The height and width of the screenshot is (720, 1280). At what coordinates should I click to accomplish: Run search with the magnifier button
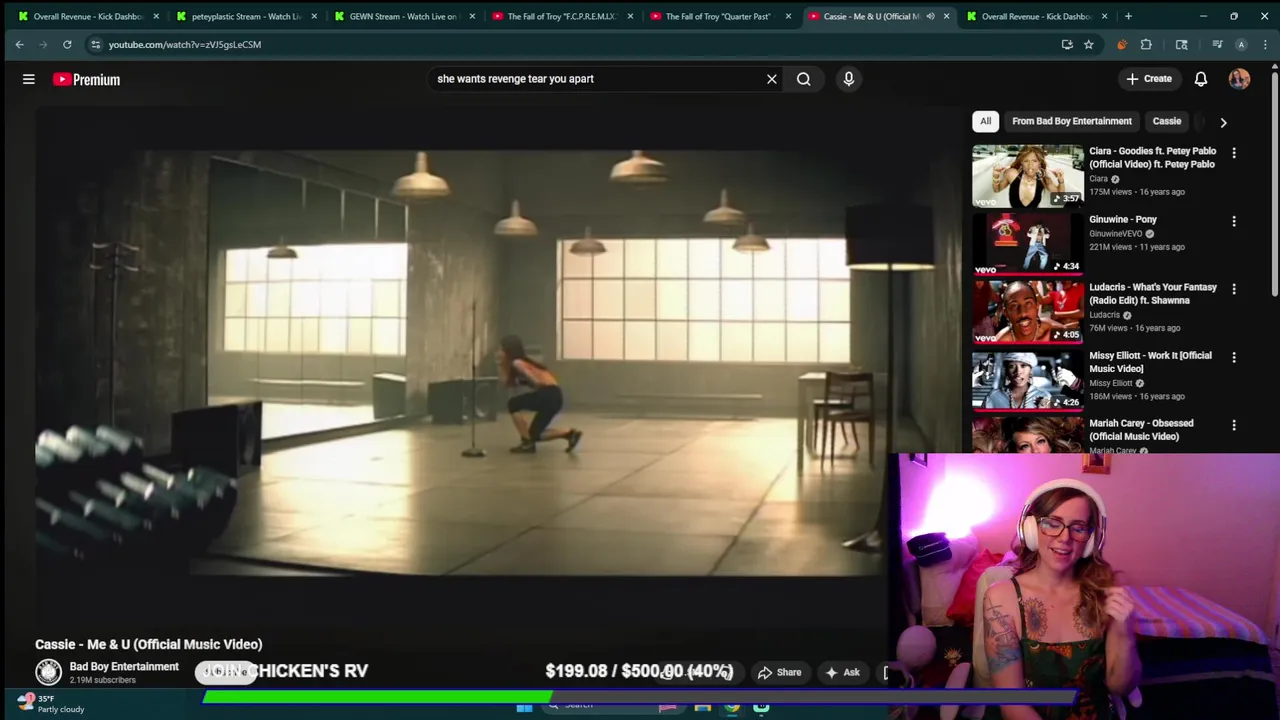point(804,79)
